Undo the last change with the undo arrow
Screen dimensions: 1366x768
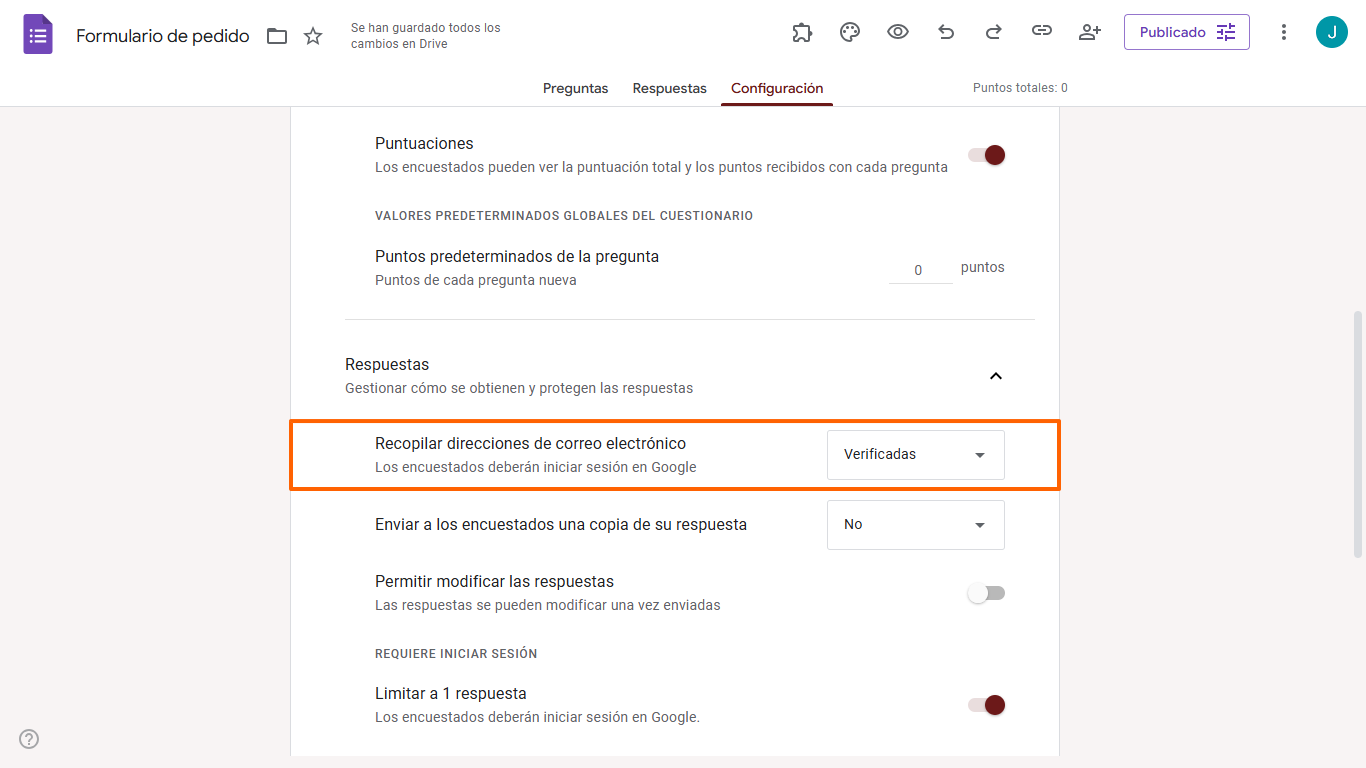click(x=946, y=32)
